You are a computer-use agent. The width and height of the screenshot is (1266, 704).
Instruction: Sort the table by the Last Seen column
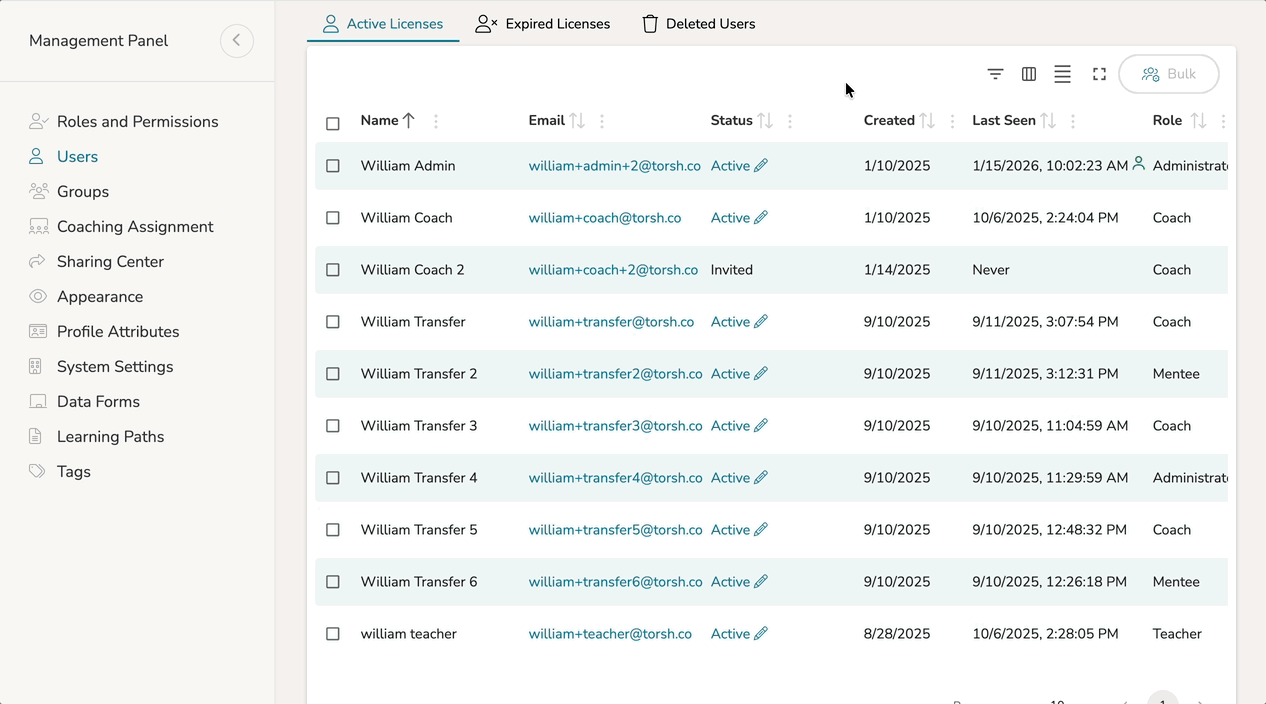tap(1047, 121)
